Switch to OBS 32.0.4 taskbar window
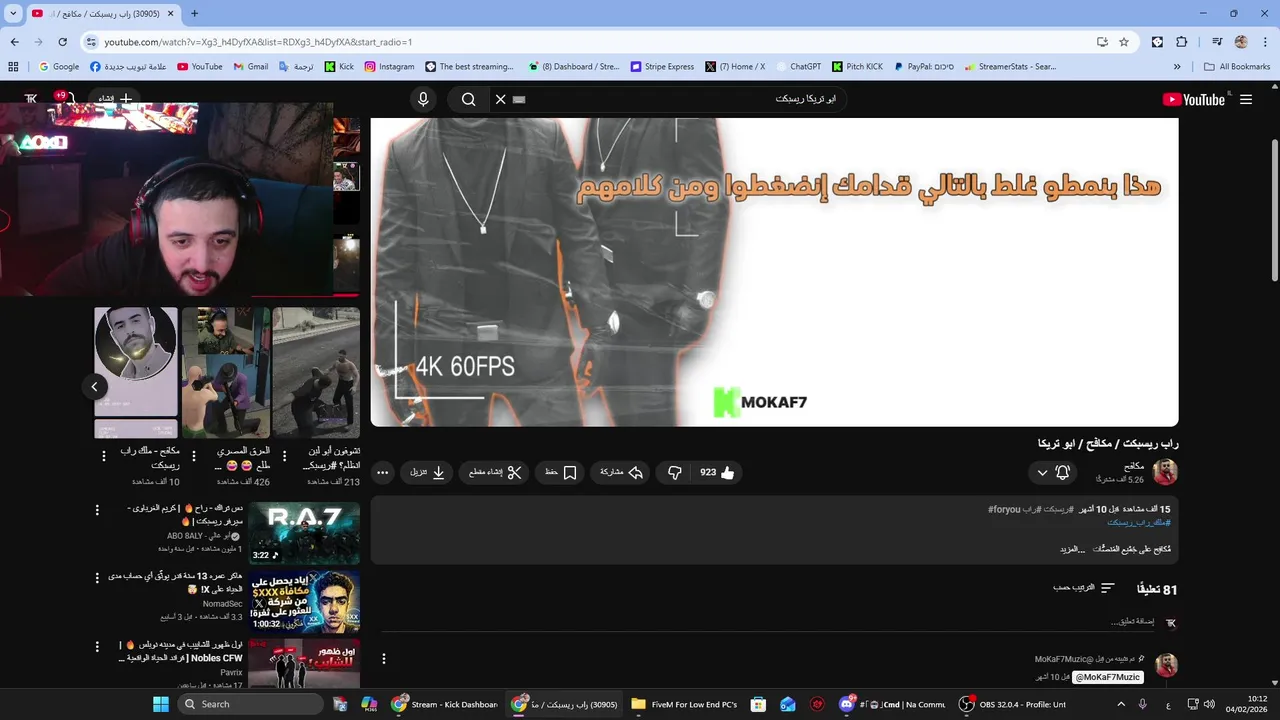The width and height of the screenshot is (1280, 720). coord(1012,704)
